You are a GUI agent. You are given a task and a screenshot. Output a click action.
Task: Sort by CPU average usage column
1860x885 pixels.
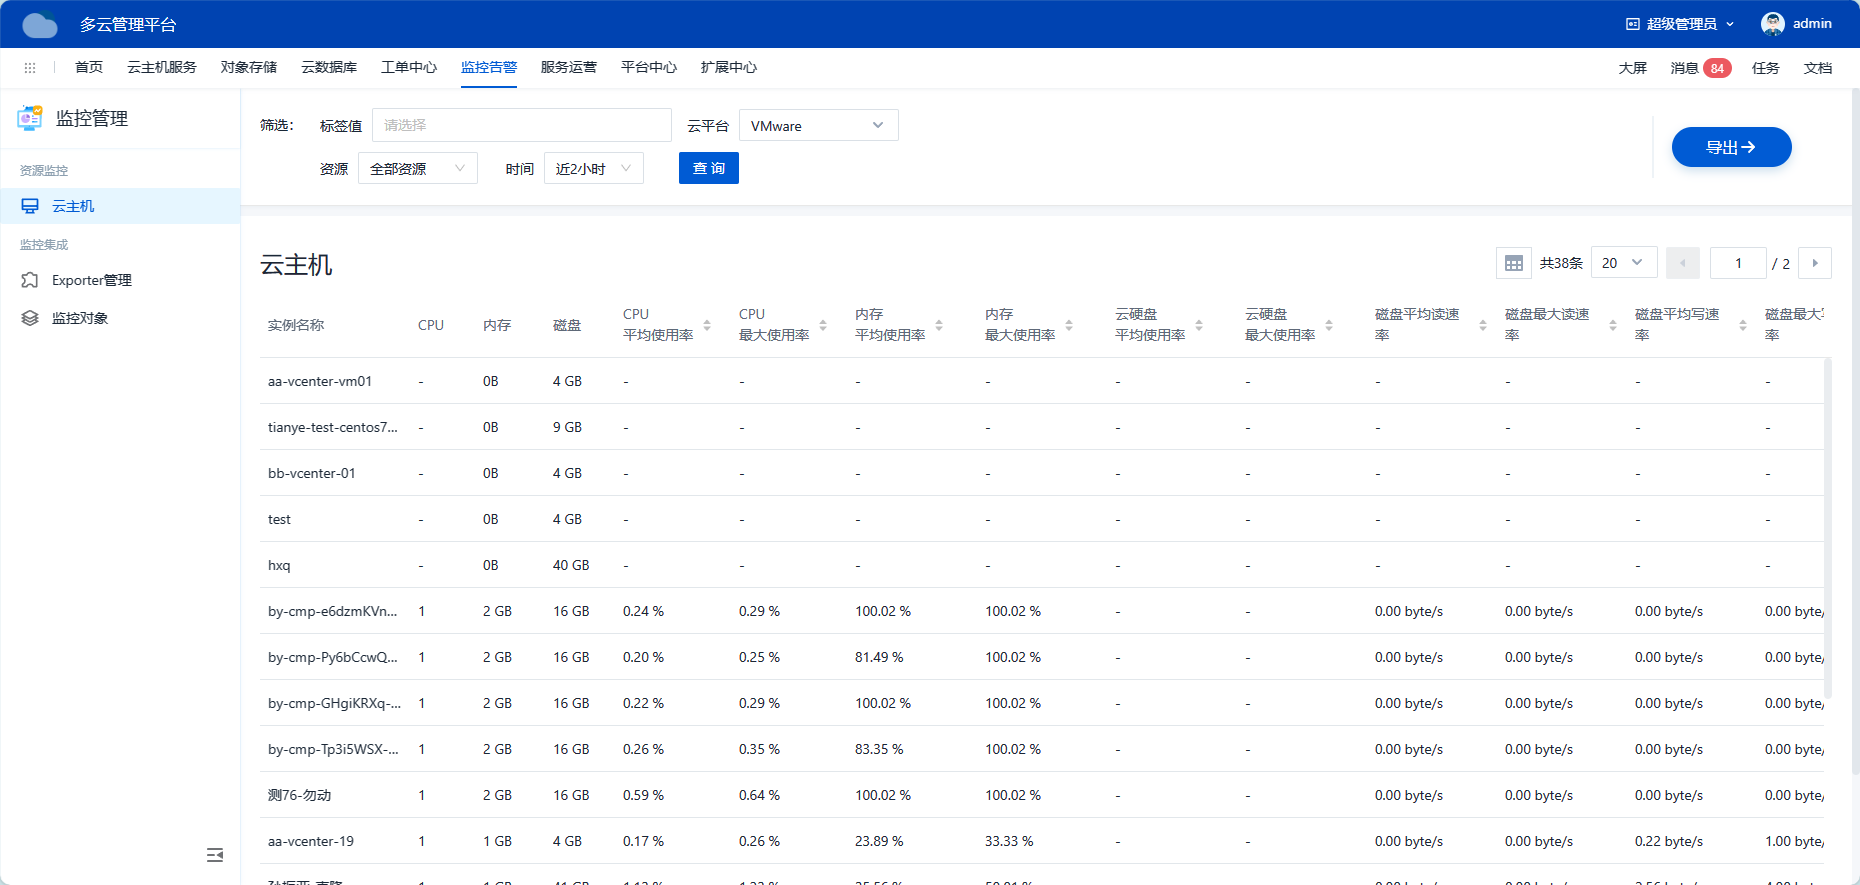point(707,325)
